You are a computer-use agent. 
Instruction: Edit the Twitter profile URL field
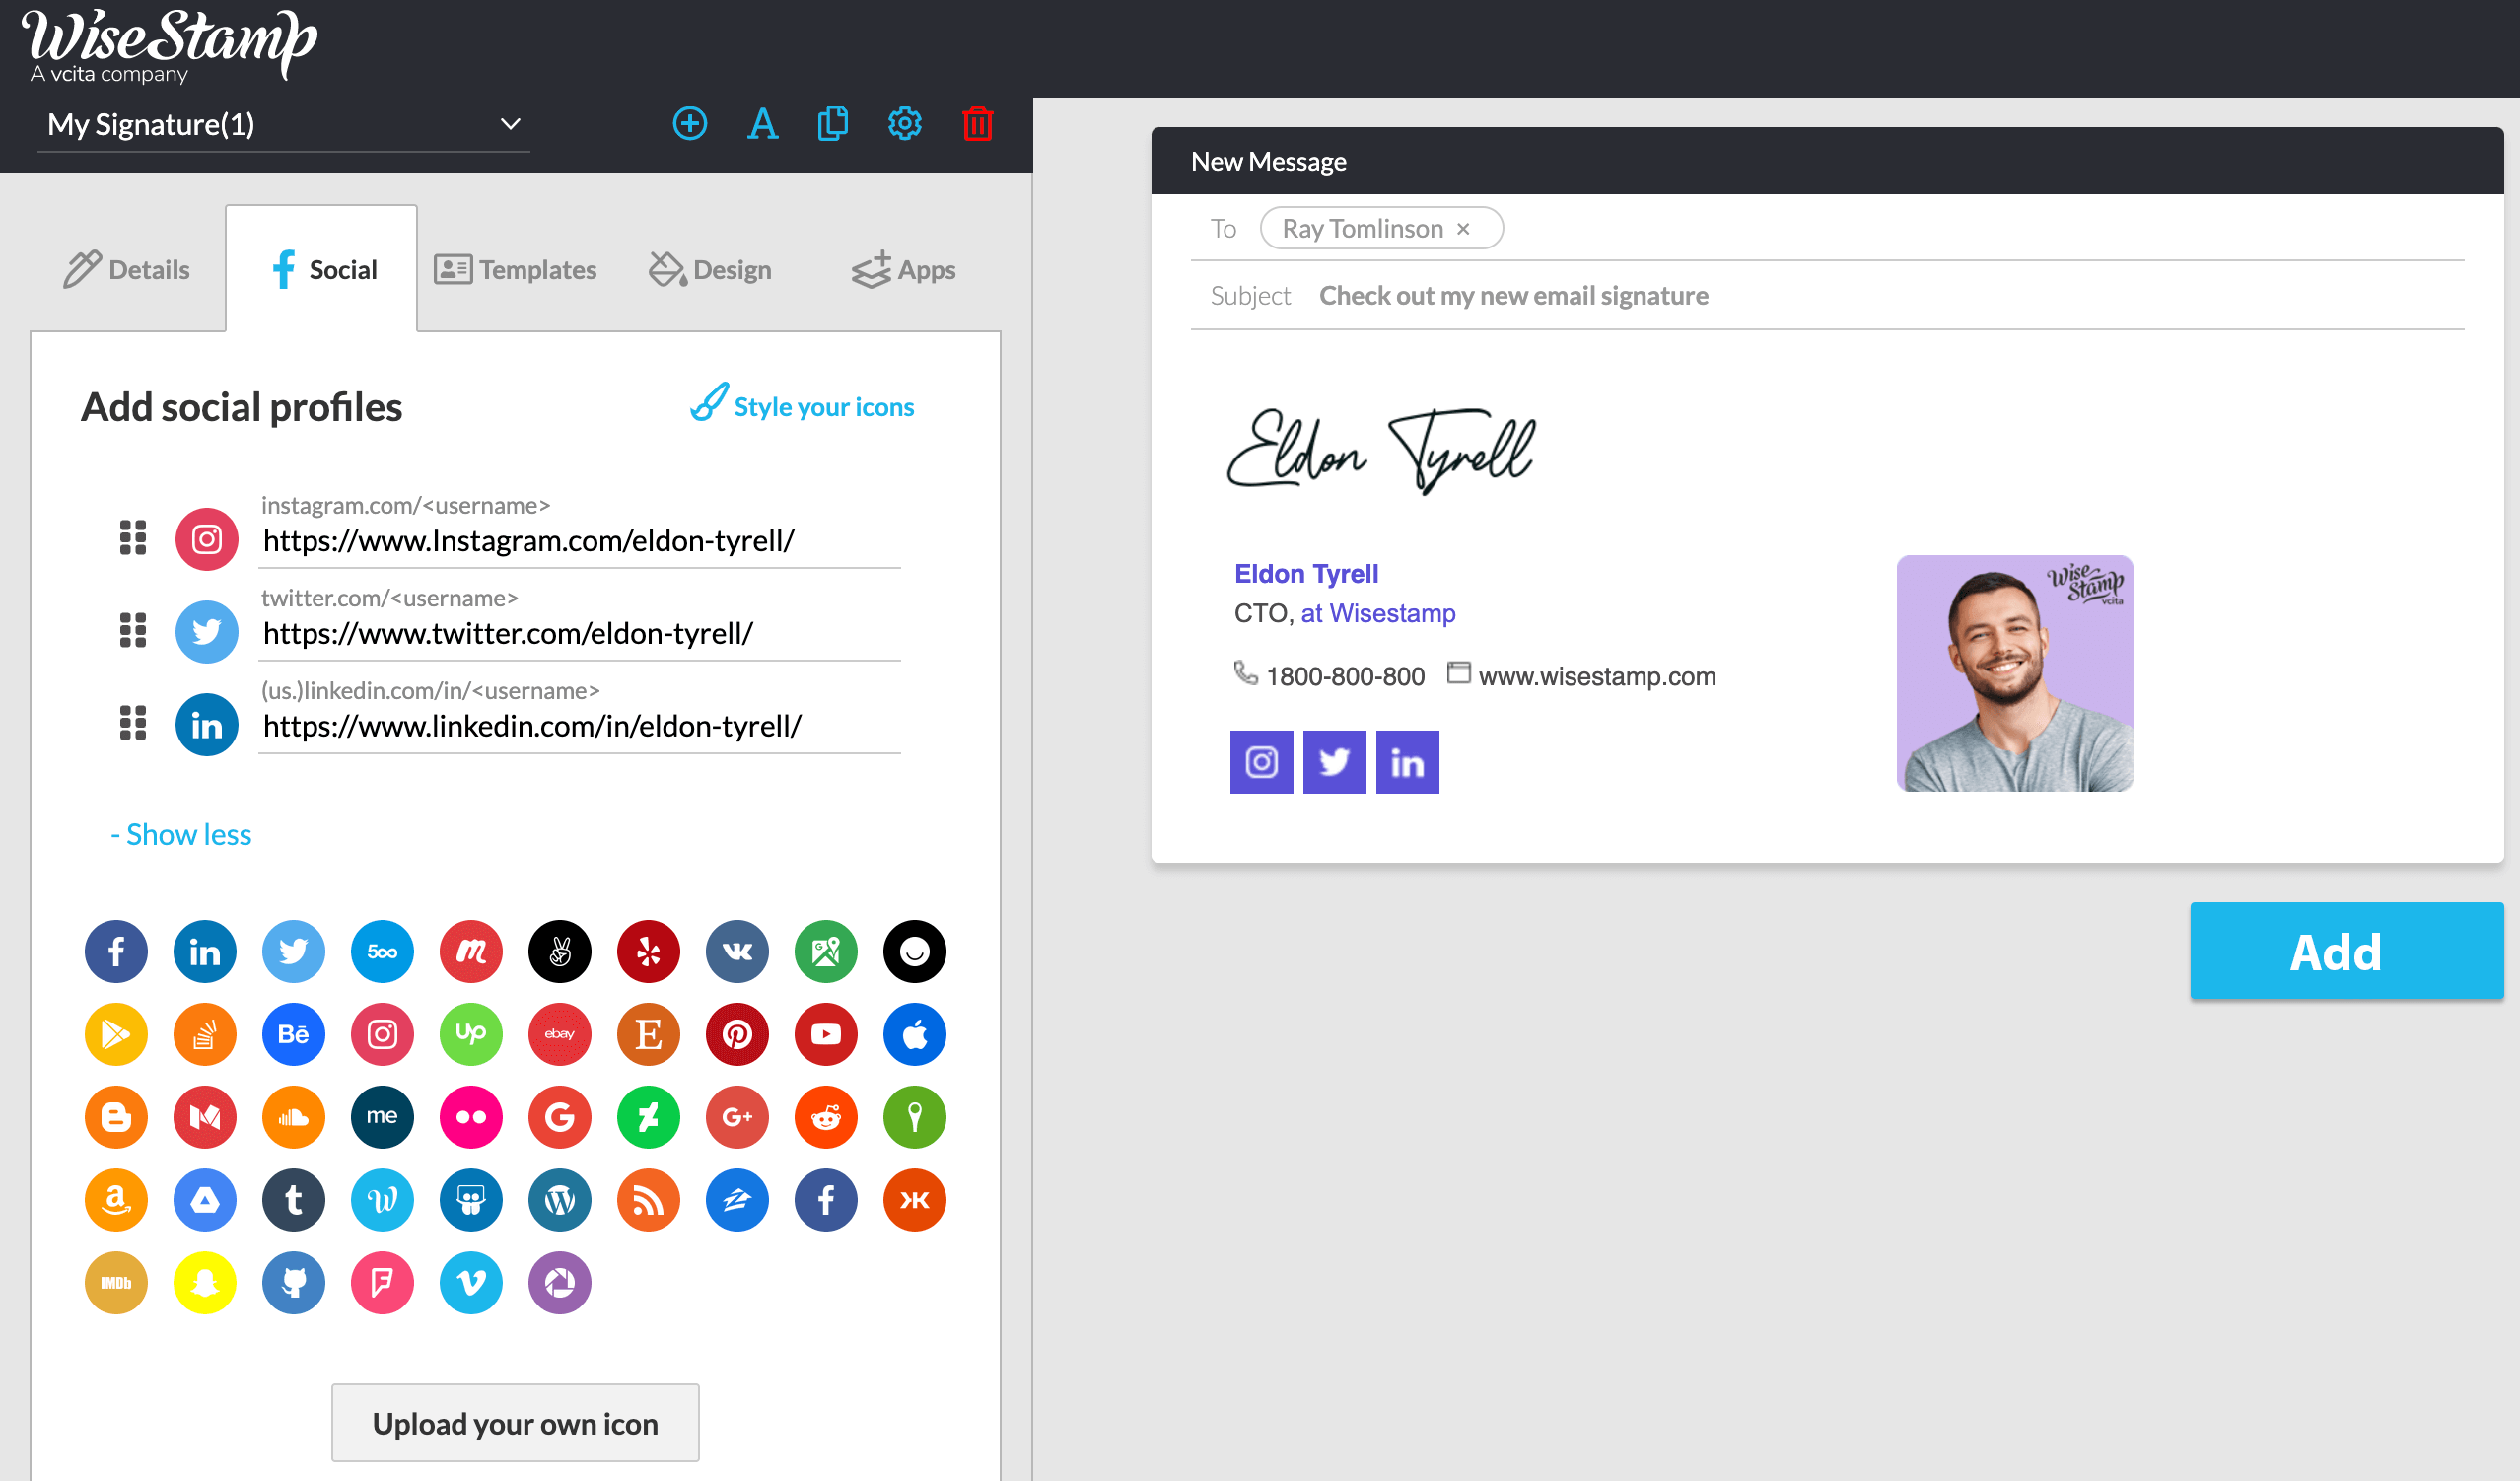(x=579, y=634)
